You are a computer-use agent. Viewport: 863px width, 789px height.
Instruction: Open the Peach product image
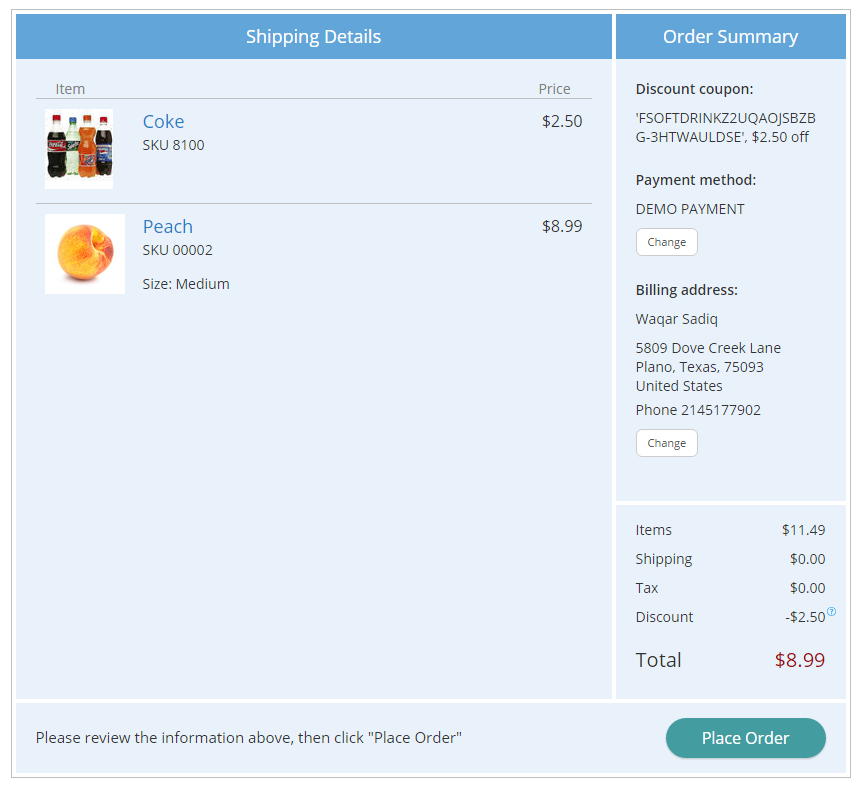(x=85, y=254)
